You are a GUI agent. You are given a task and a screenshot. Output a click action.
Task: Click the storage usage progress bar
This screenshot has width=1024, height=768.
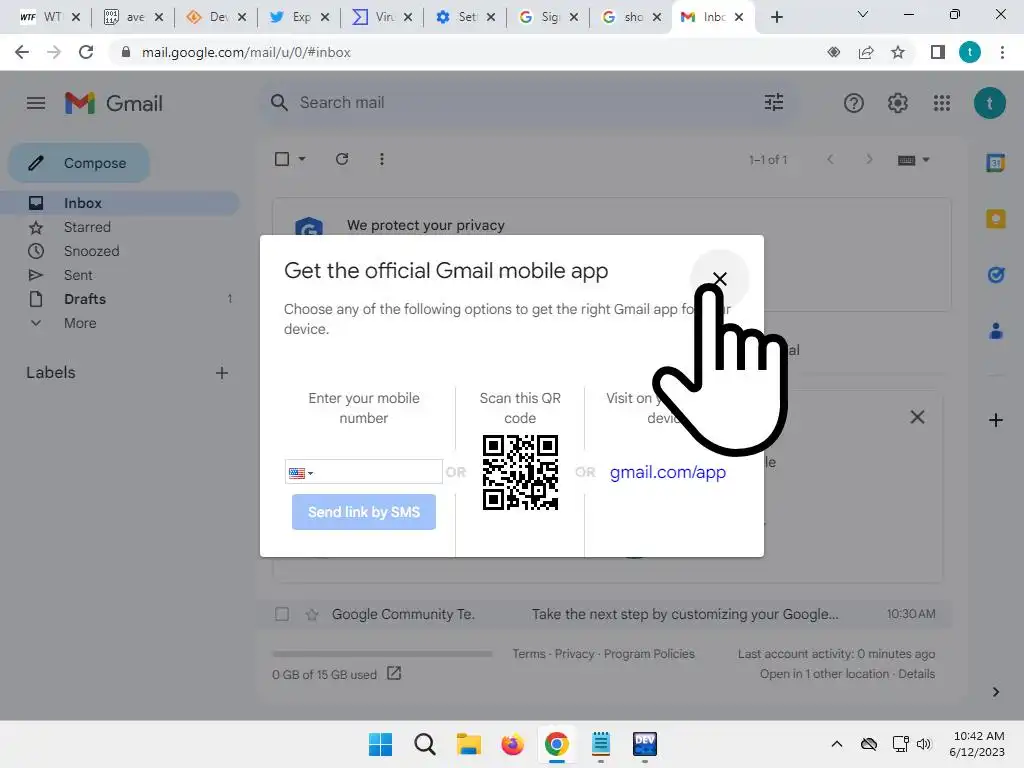[x=382, y=654]
